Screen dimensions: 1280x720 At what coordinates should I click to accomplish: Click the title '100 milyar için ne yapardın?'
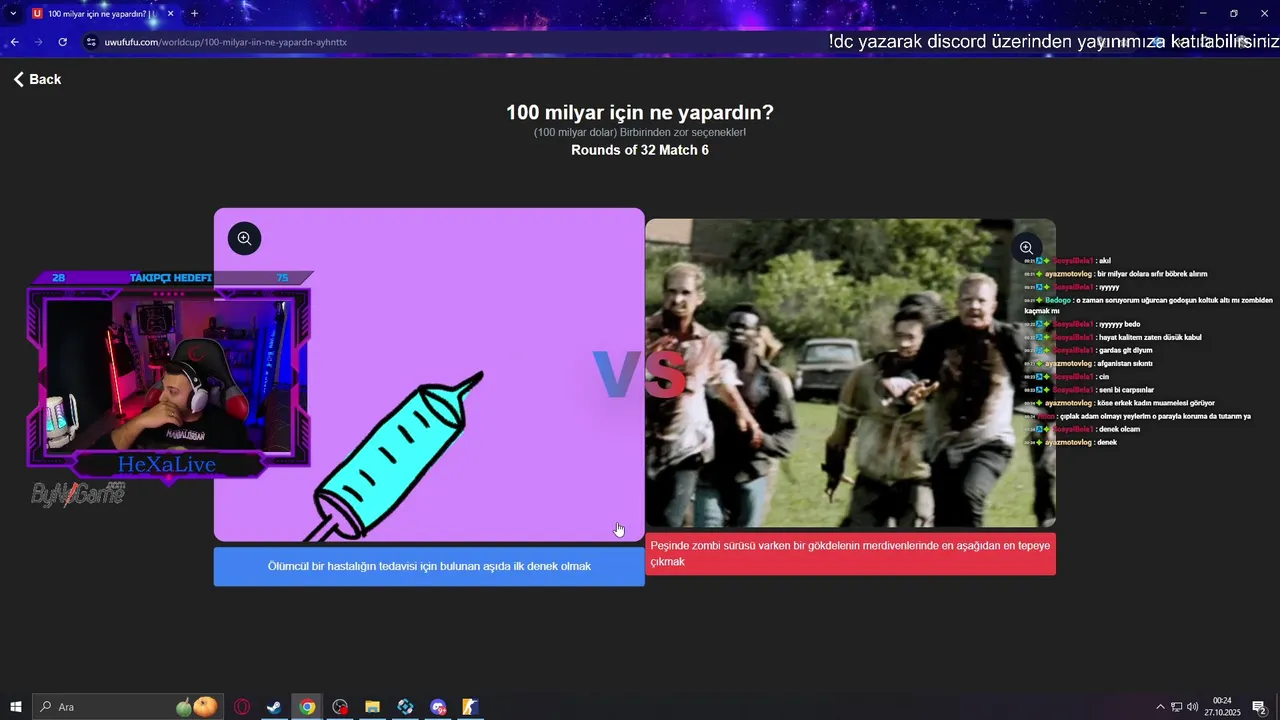[x=640, y=113]
